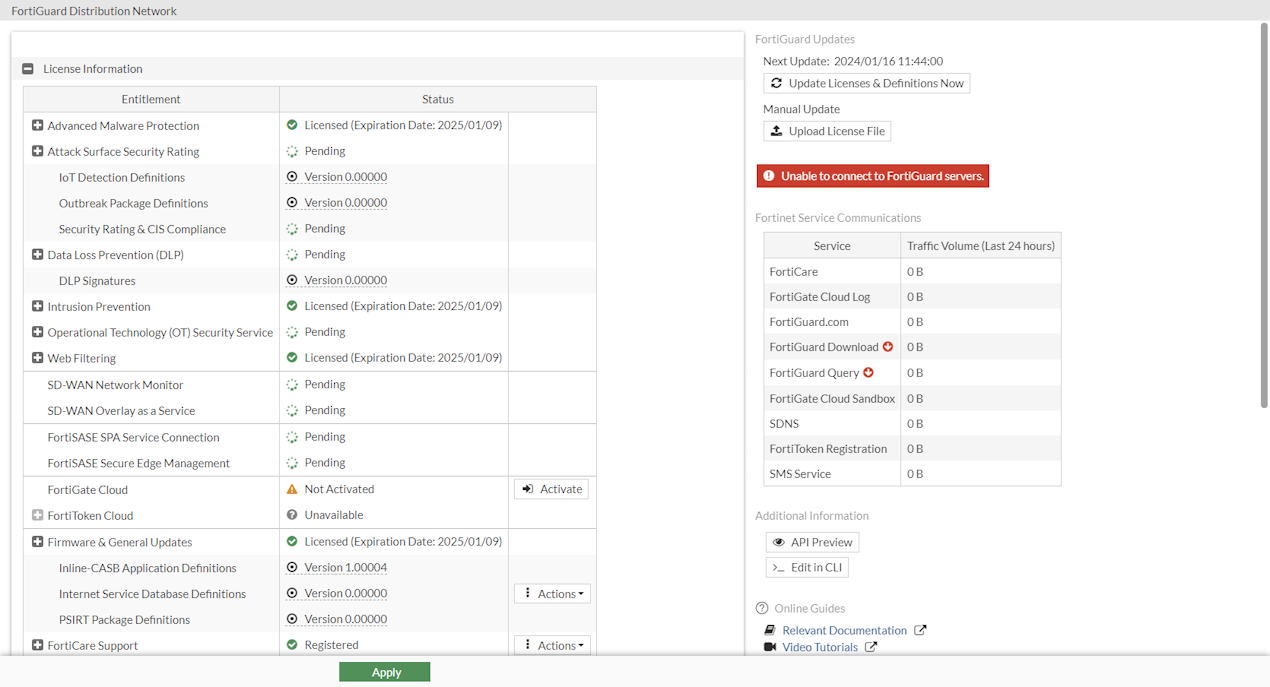Click the FortiCare service row

(x=912, y=271)
